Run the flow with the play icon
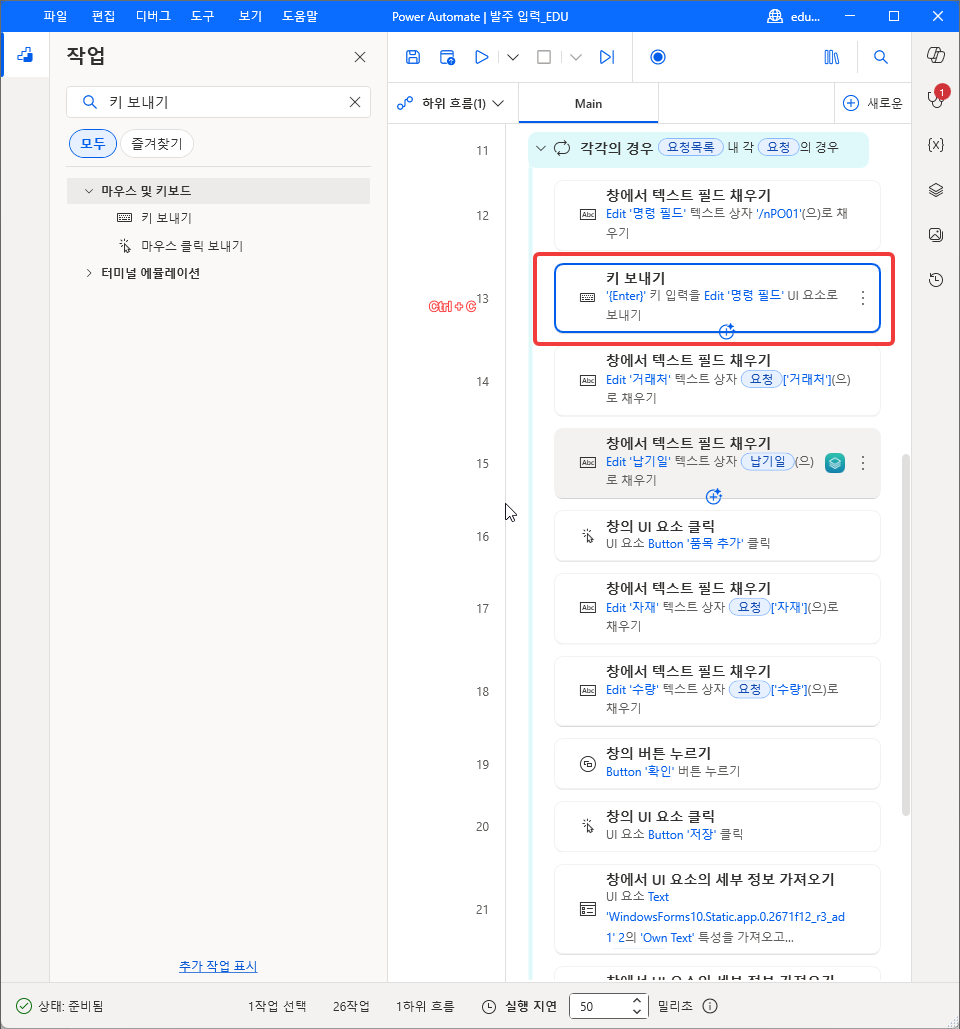Screen dimensions: 960x1029 click(482, 57)
